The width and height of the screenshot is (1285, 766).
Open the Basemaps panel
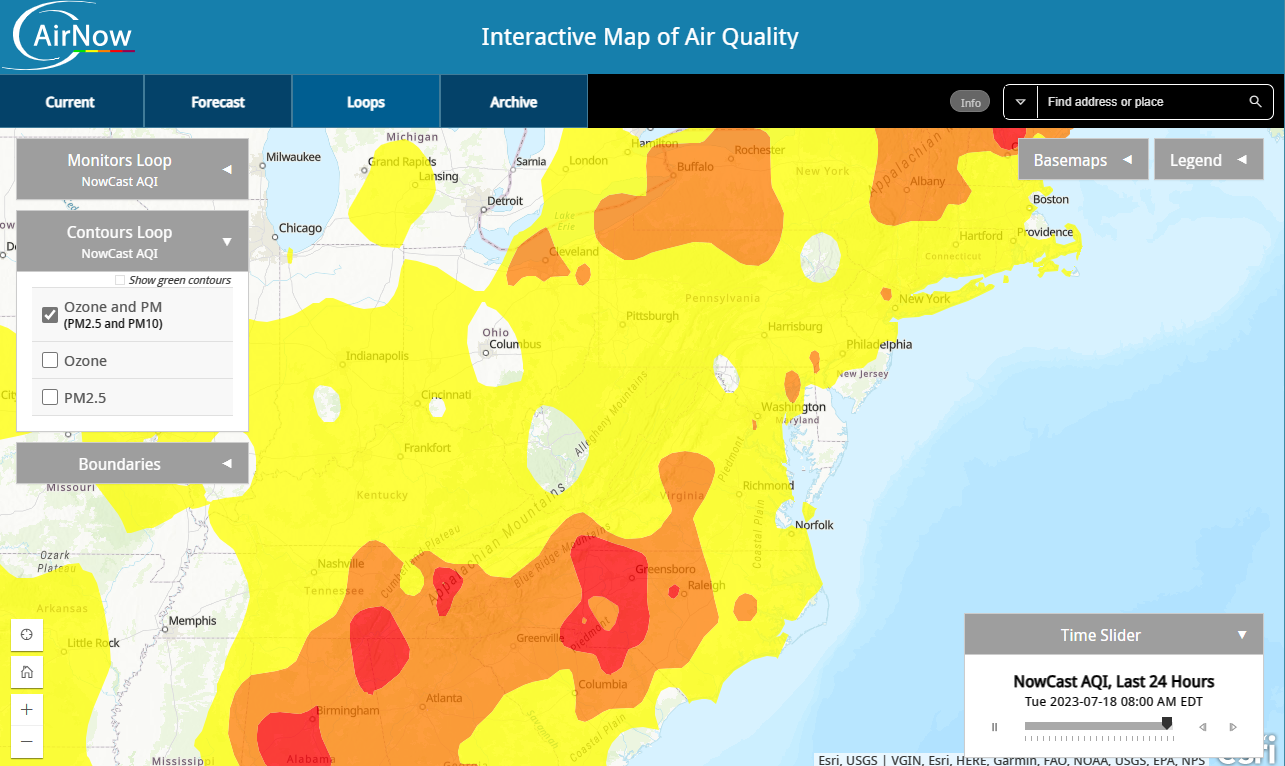click(x=1083, y=159)
